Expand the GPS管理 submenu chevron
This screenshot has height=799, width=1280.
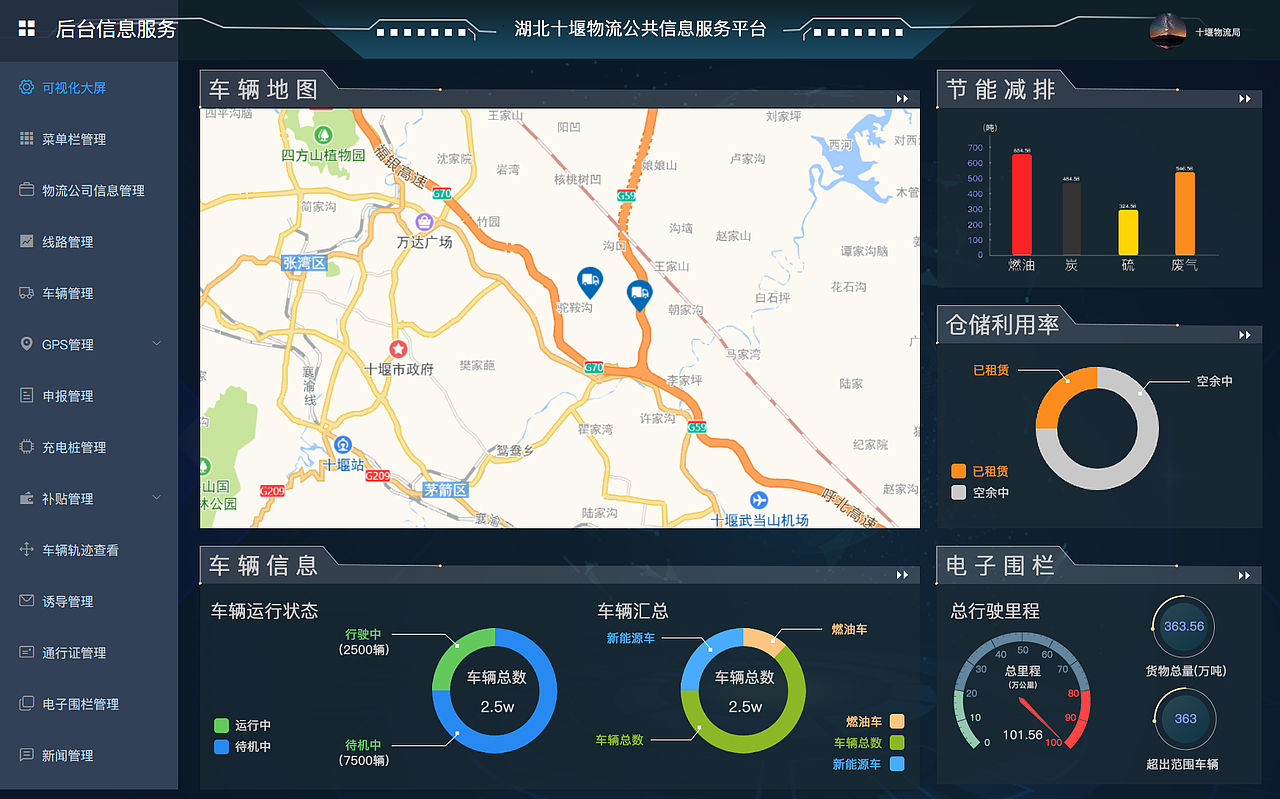pyautogui.click(x=156, y=343)
